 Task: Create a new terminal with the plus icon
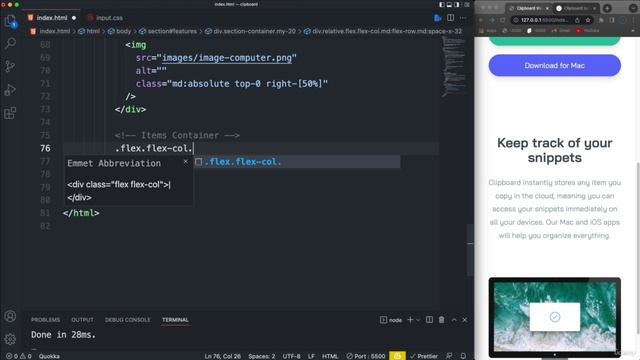410,320
